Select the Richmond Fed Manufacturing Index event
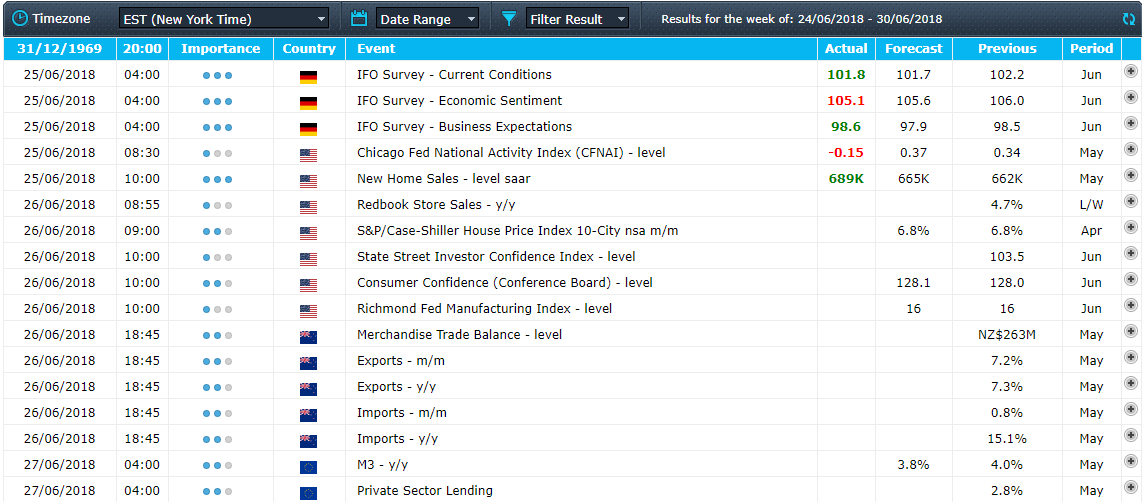Screen dimensions: 1142x502 click(x=484, y=309)
